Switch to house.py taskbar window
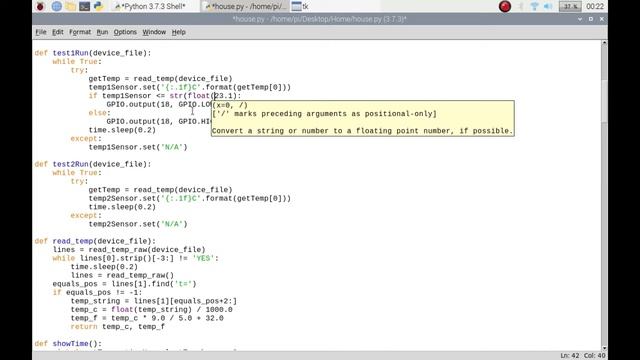This screenshot has height=360, width=640. point(246,6)
